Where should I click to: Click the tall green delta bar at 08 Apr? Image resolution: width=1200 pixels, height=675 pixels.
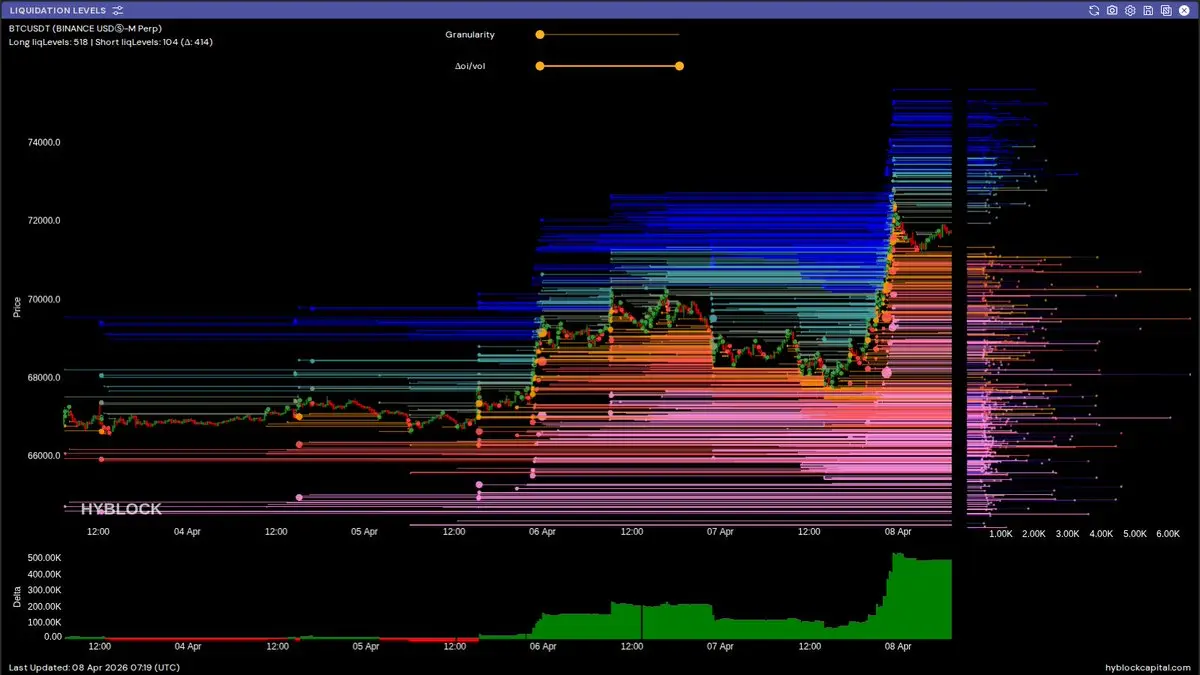(x=897, y=597)
